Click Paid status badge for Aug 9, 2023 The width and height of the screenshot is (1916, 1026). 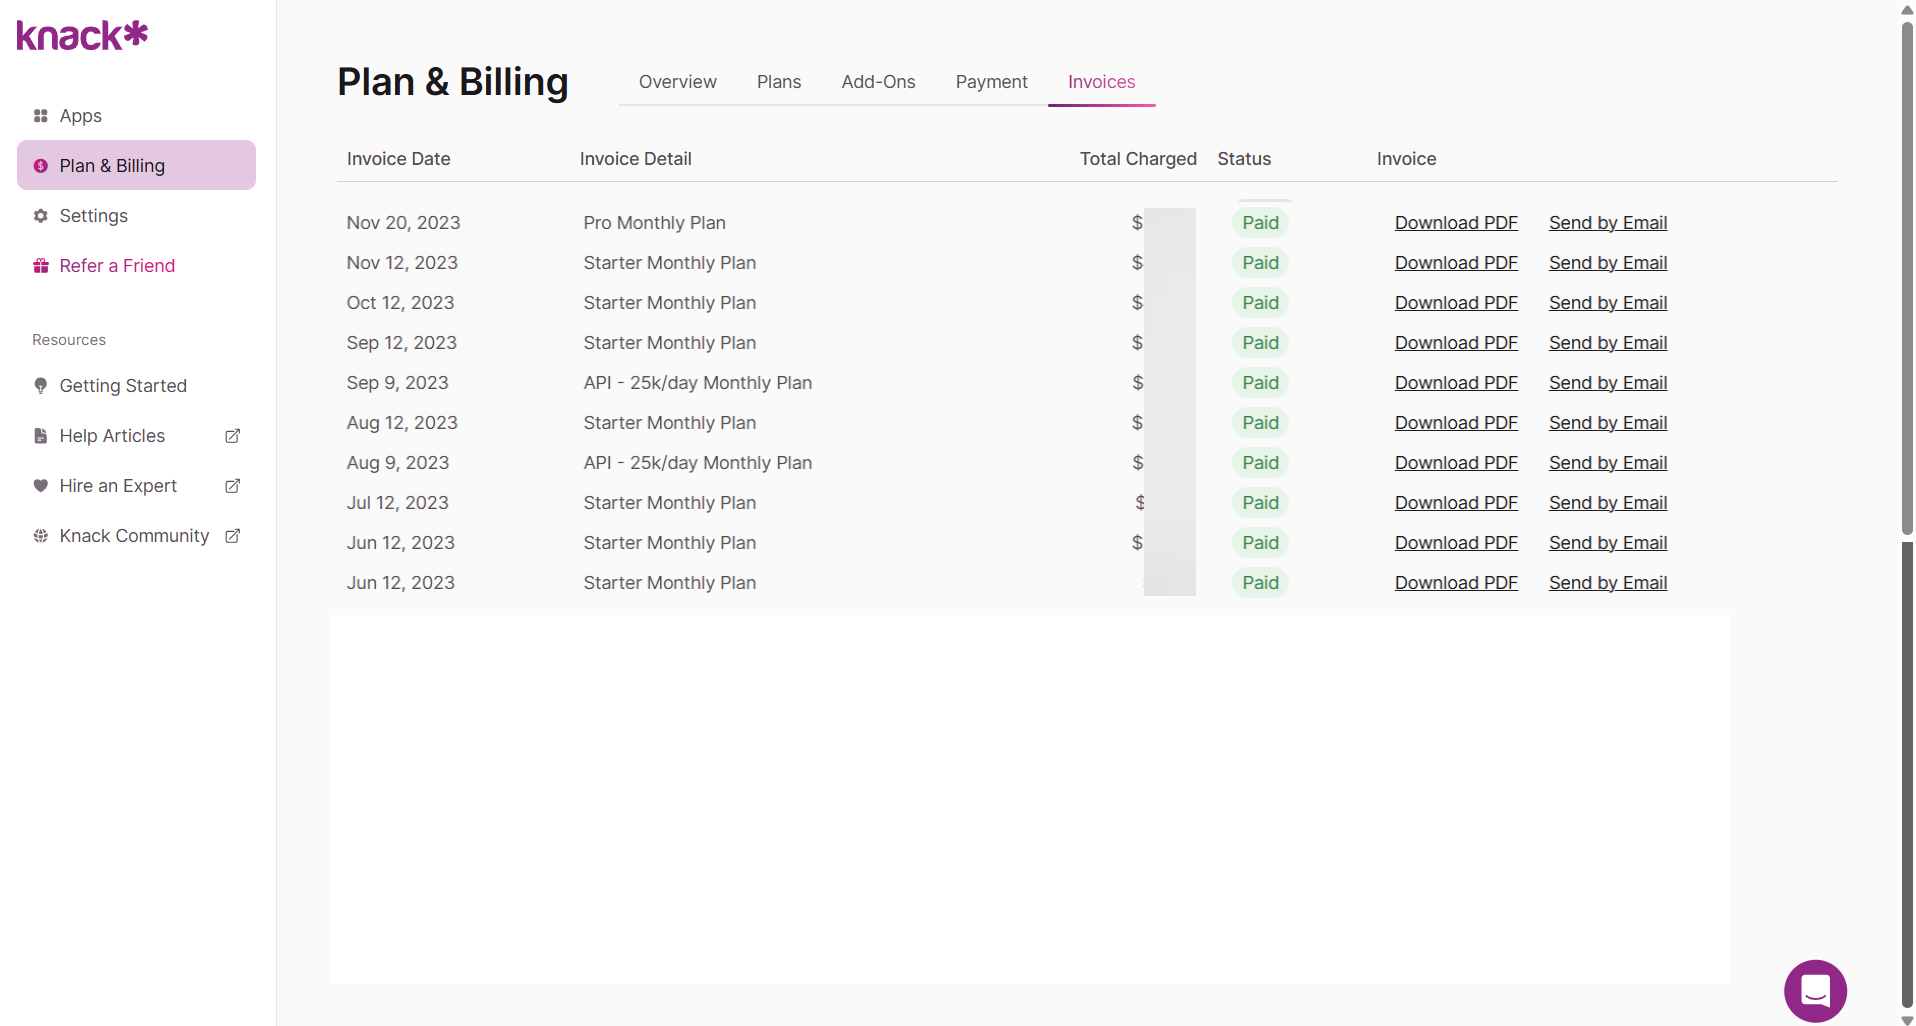[1260, 463]
